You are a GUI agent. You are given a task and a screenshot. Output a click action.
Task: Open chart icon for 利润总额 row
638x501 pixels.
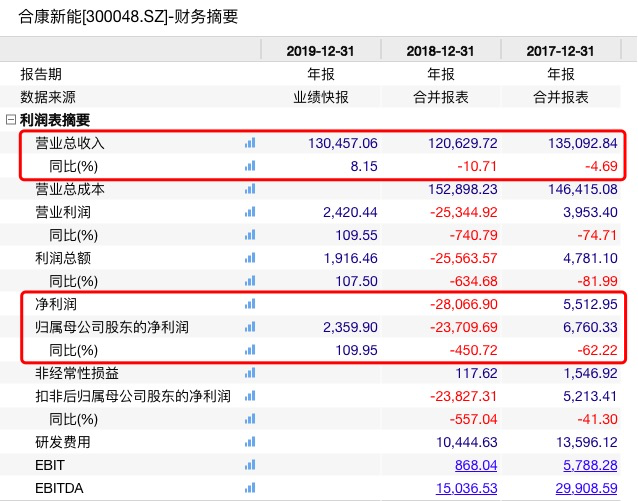[250, 258]
